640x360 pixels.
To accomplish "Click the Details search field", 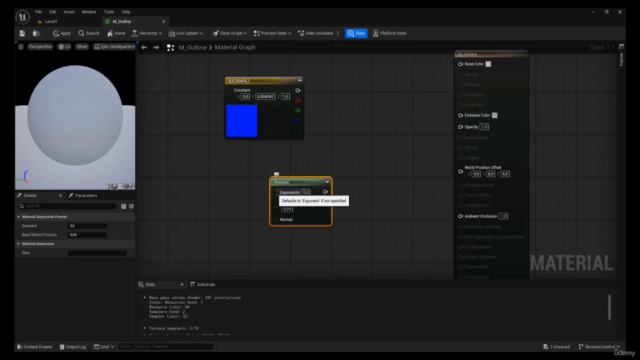I will point(67,206).
